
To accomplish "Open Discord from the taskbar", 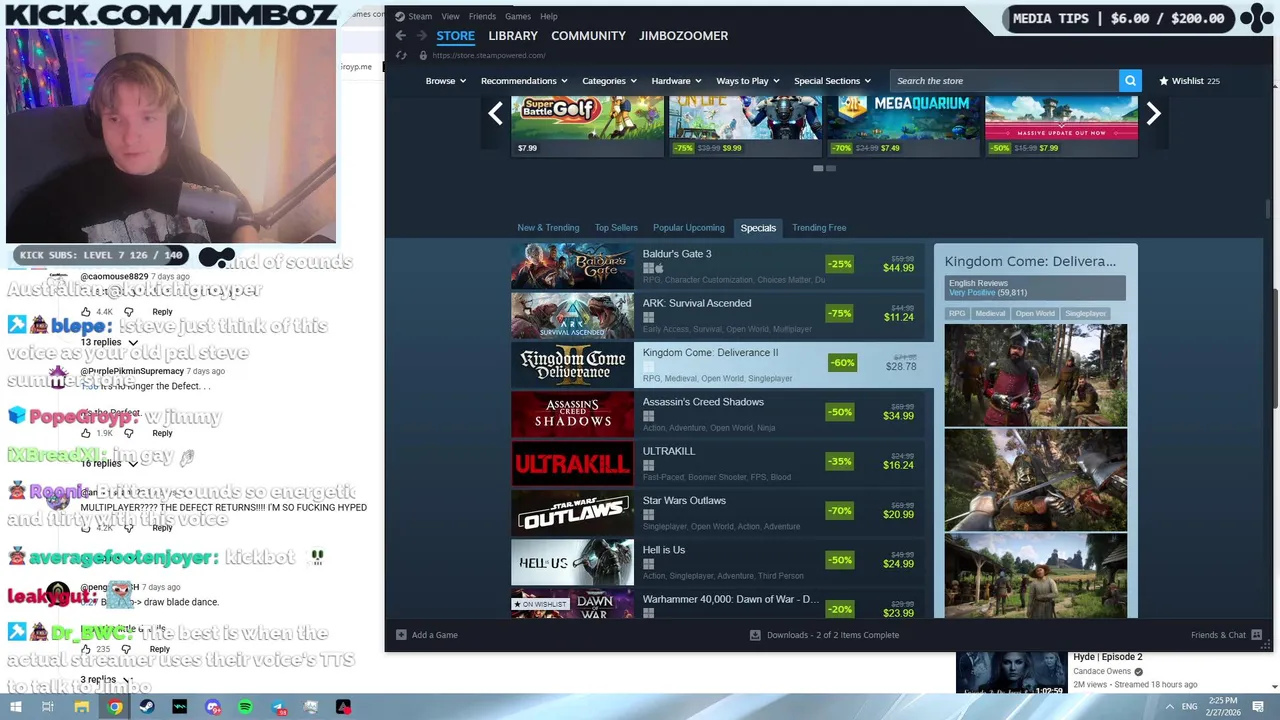I will click(x=212, y=707).
